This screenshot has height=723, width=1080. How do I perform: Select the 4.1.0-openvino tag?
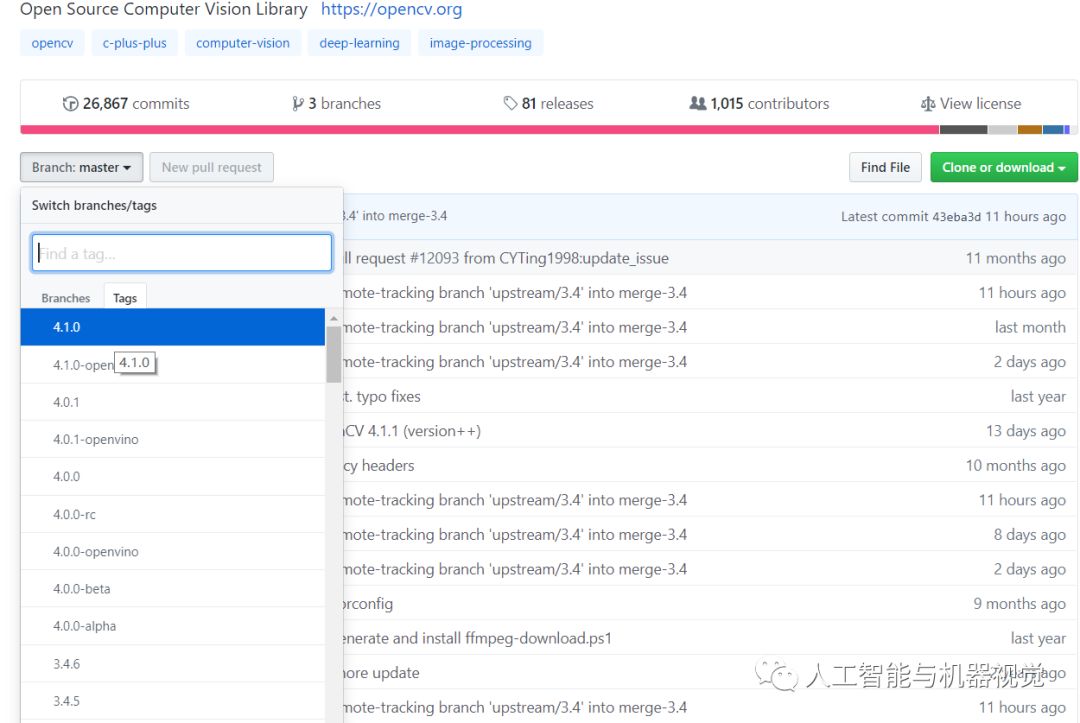coord(172,364)
